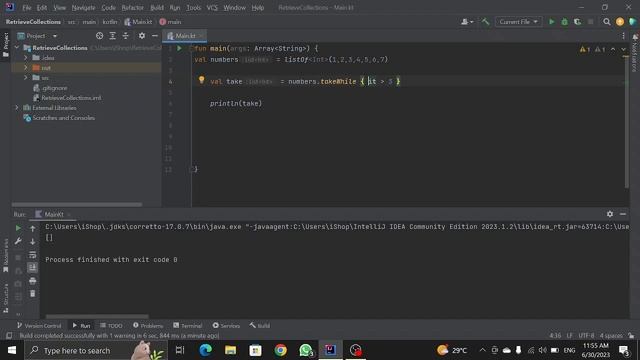640x360 pixels.
Task: Close the Main.kt editor tab
Action: [x=201, y=36]
